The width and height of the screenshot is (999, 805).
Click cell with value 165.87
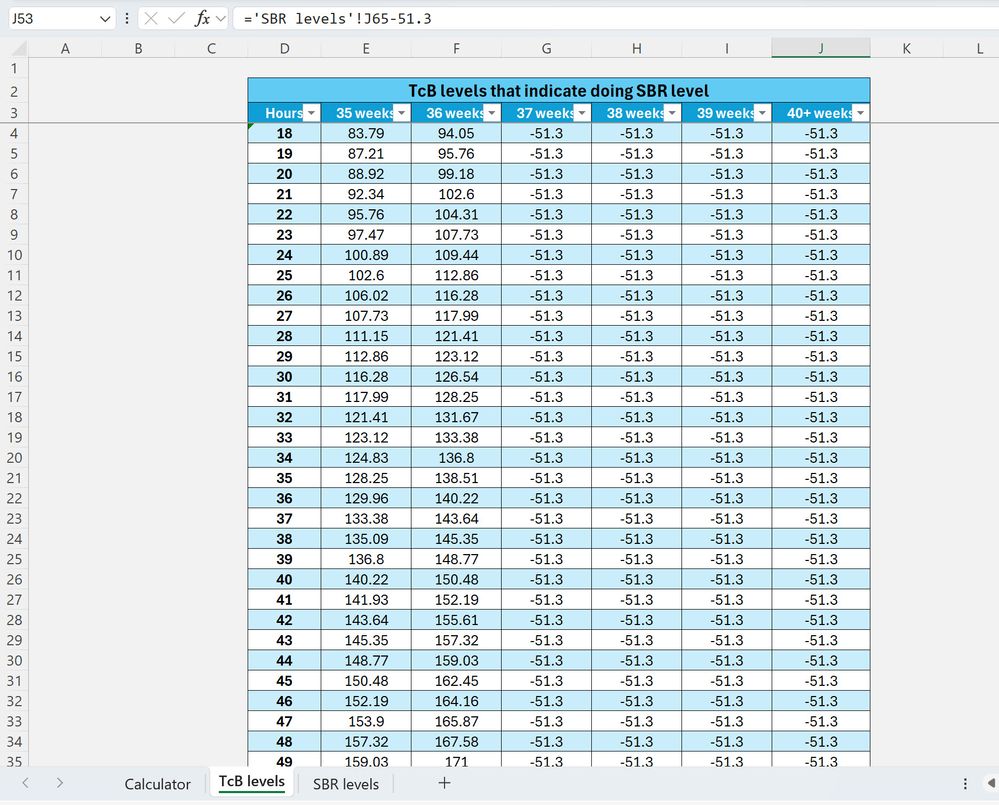coord(456,722)
